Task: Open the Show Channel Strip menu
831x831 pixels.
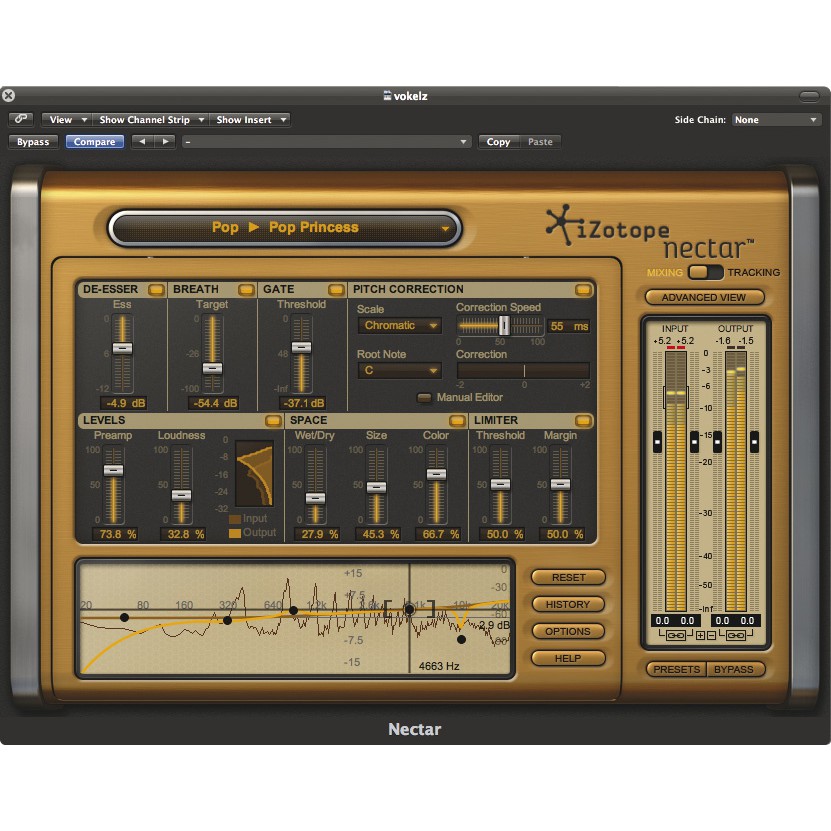Action: tap(151, 120)
